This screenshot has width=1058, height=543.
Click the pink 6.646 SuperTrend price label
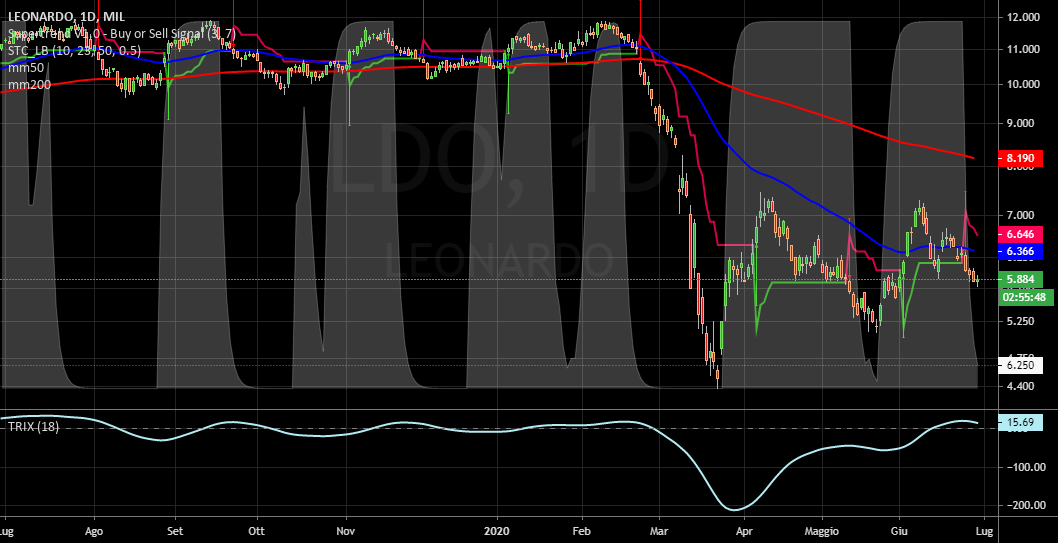coord(1020,234)
